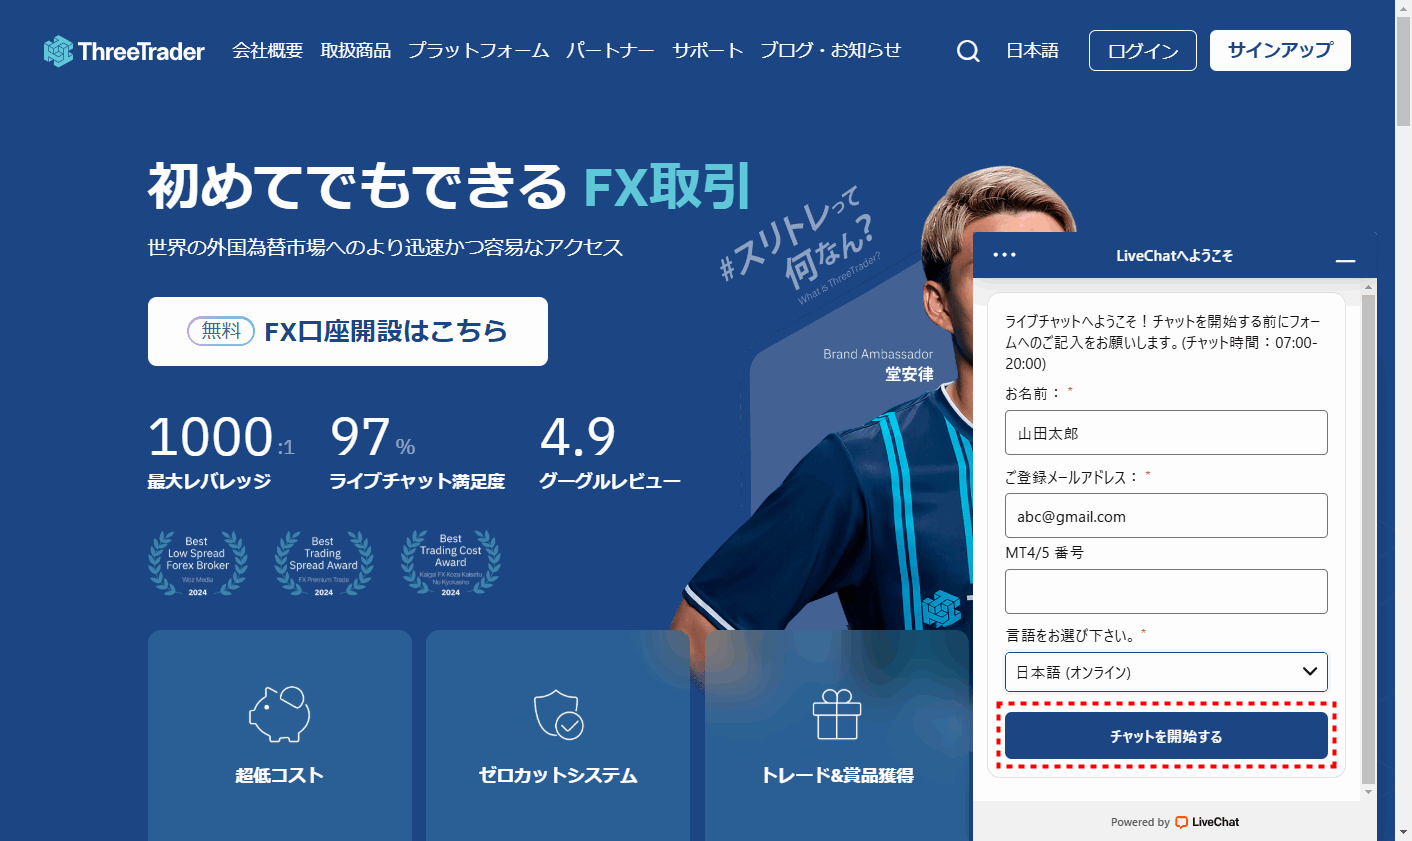
Task: Click チャットを開始する button
Action: tap(1166, 736)
